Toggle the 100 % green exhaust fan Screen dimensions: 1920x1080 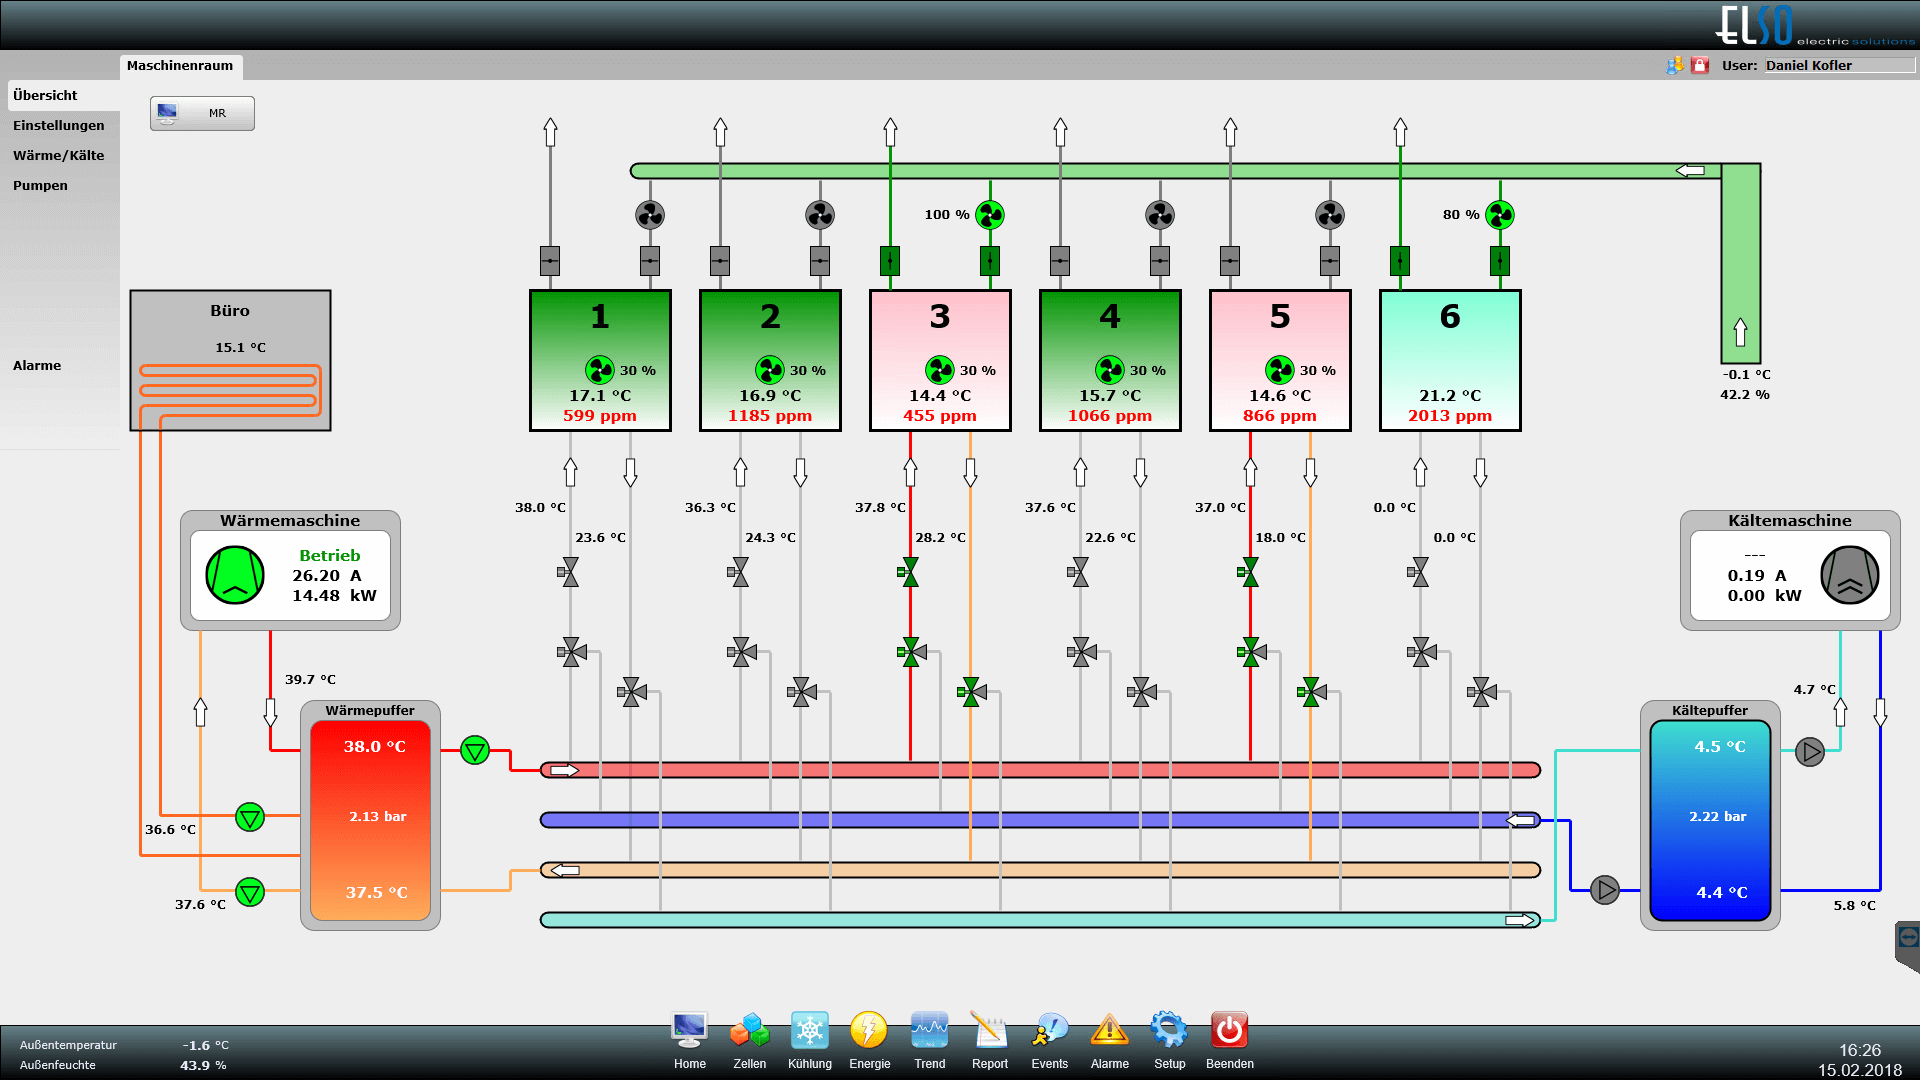click(990, 215)
